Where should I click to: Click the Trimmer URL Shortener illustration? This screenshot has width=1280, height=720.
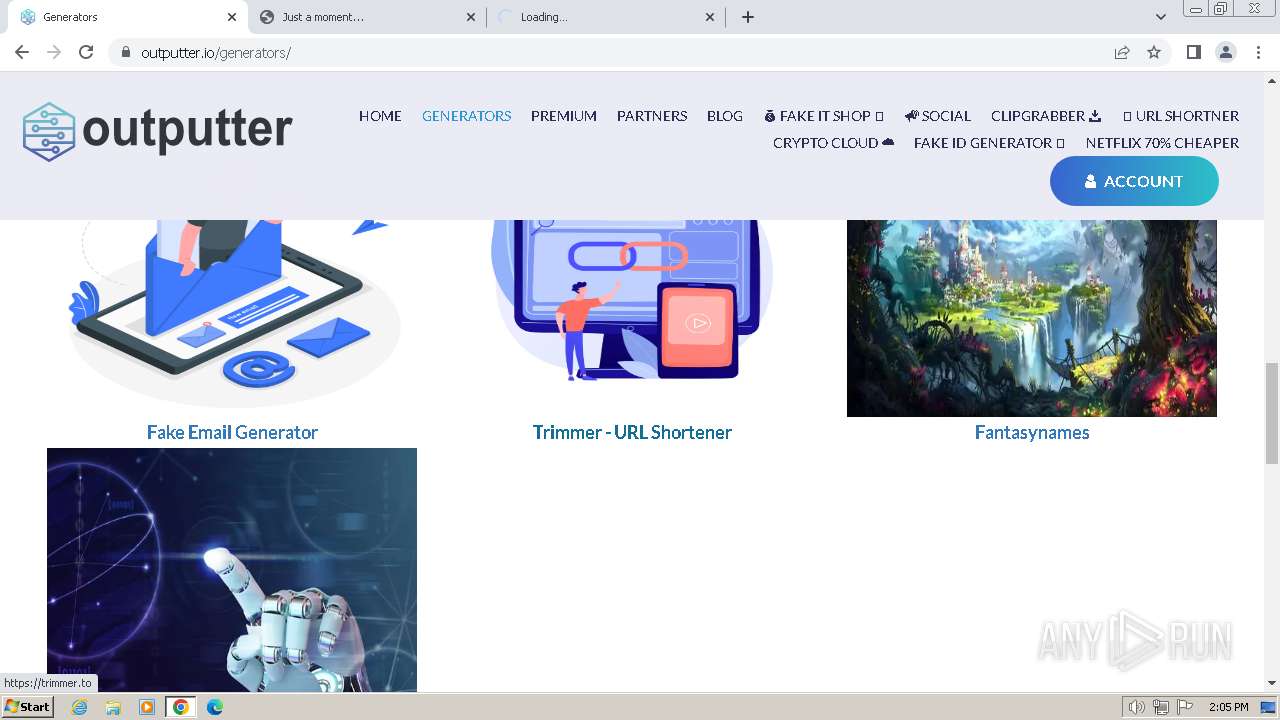[x=632, y=300]
